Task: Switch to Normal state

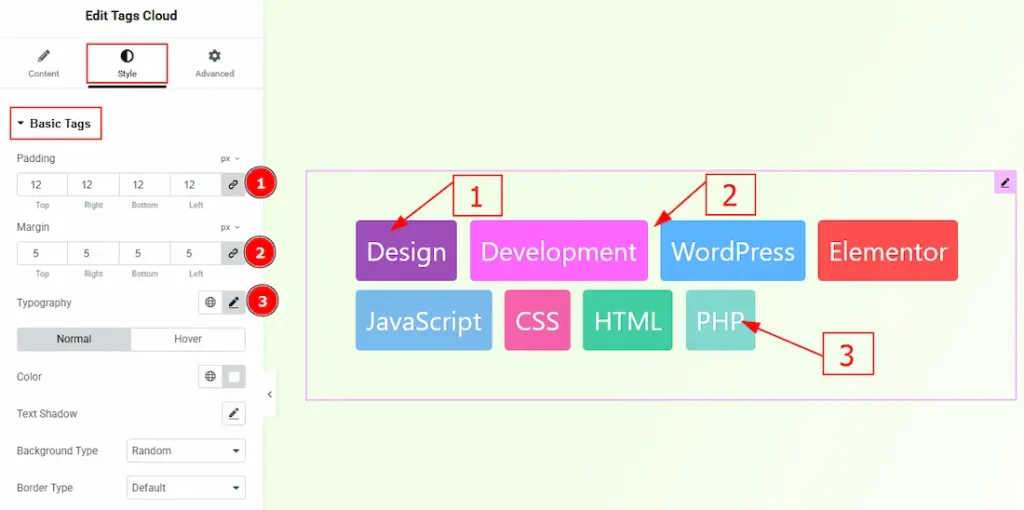Action: click(74, 339)
